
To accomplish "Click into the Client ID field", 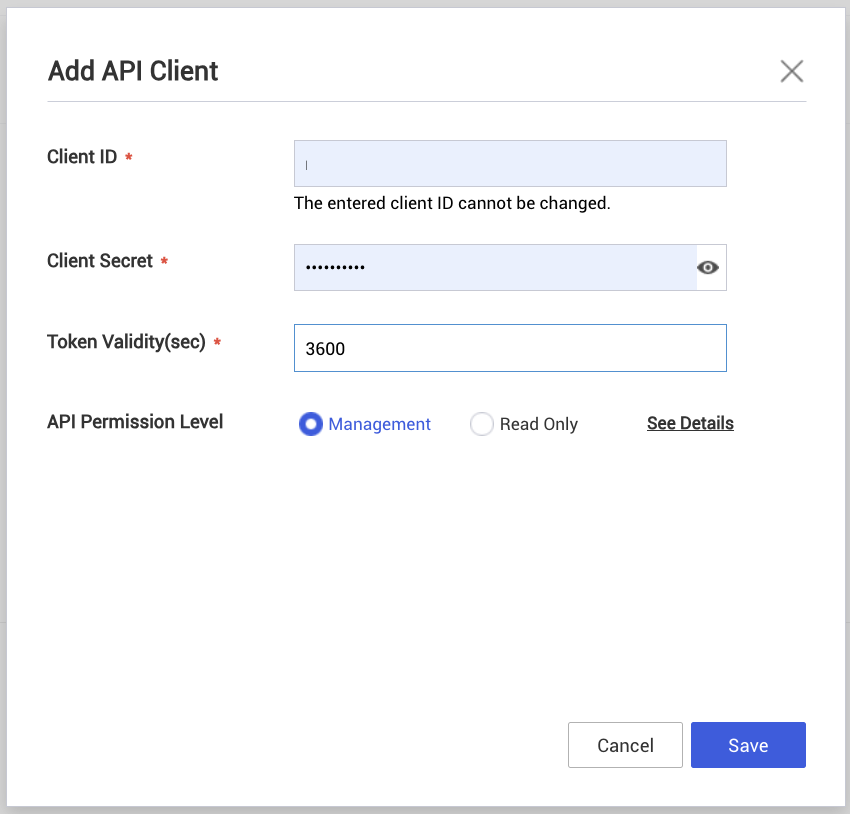I will pos(510,164).
